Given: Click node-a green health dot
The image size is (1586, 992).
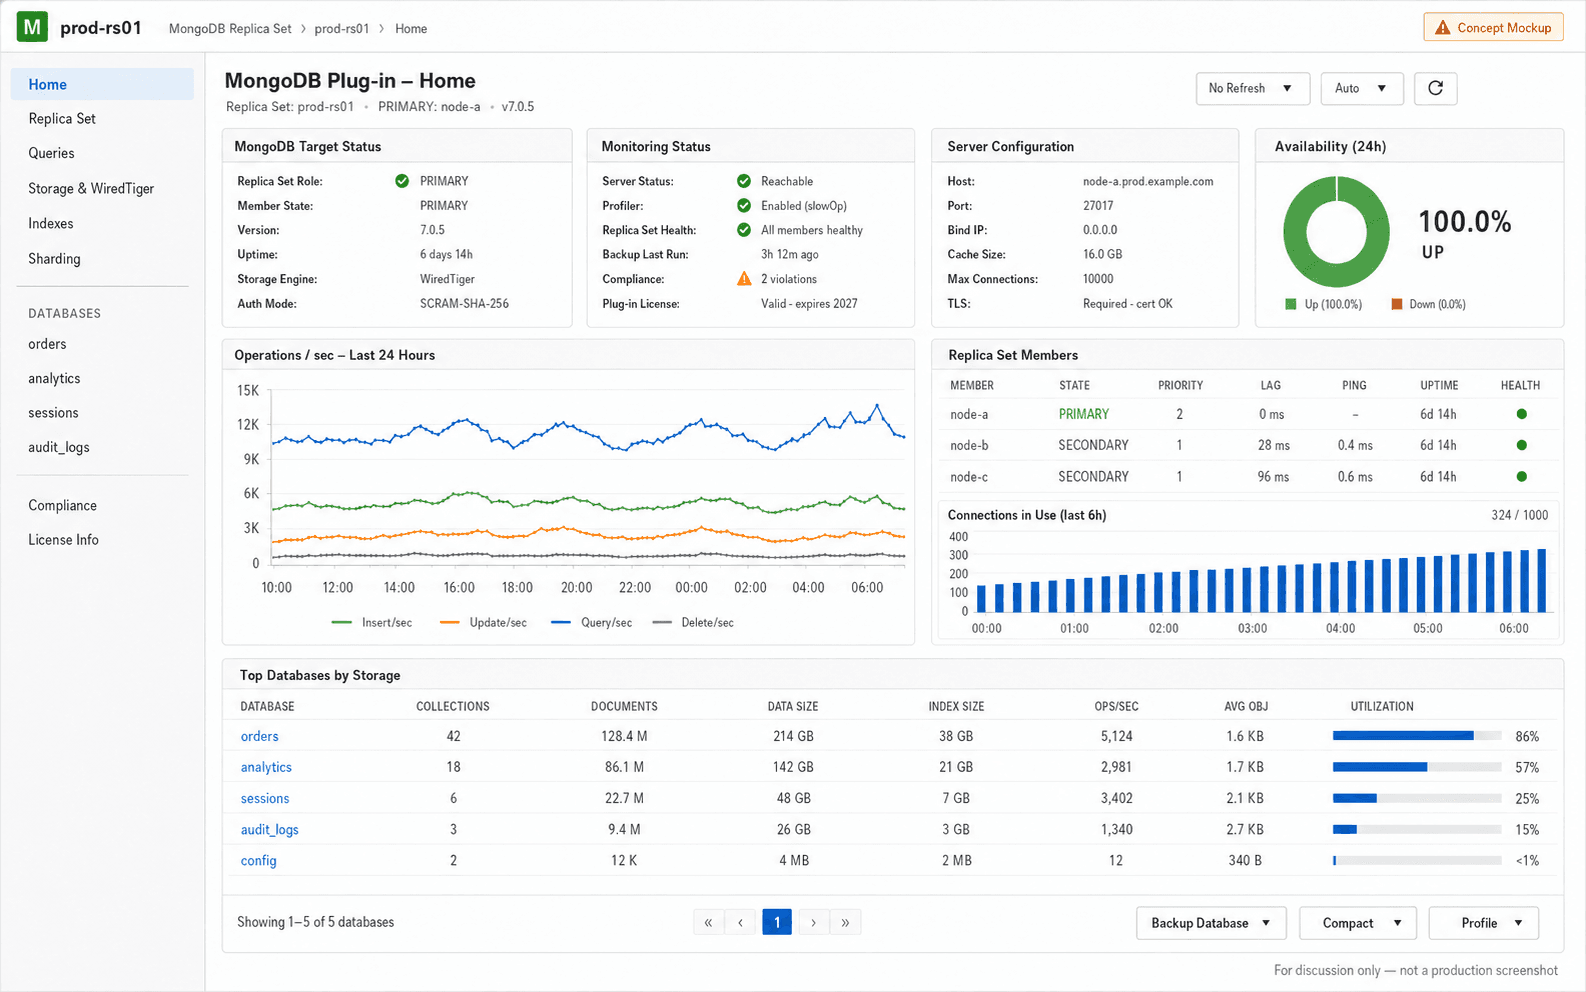Looking at the screenshot, I should [1521, 414].
